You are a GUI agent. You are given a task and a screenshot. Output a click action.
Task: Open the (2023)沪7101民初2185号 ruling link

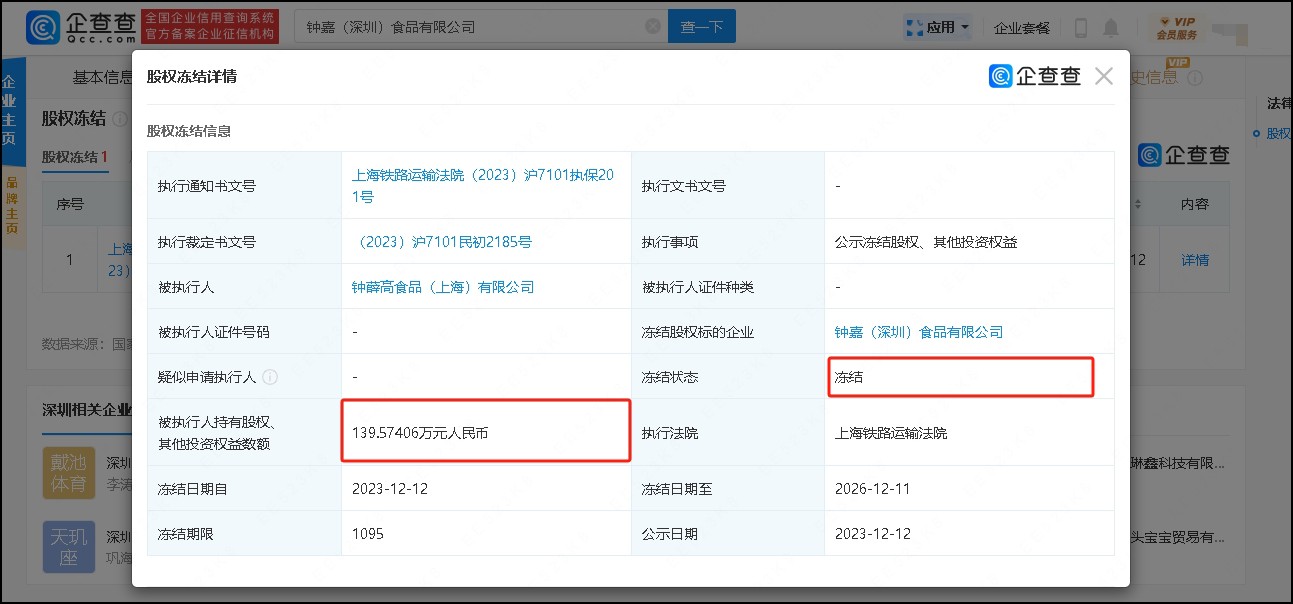click(443, 242)
